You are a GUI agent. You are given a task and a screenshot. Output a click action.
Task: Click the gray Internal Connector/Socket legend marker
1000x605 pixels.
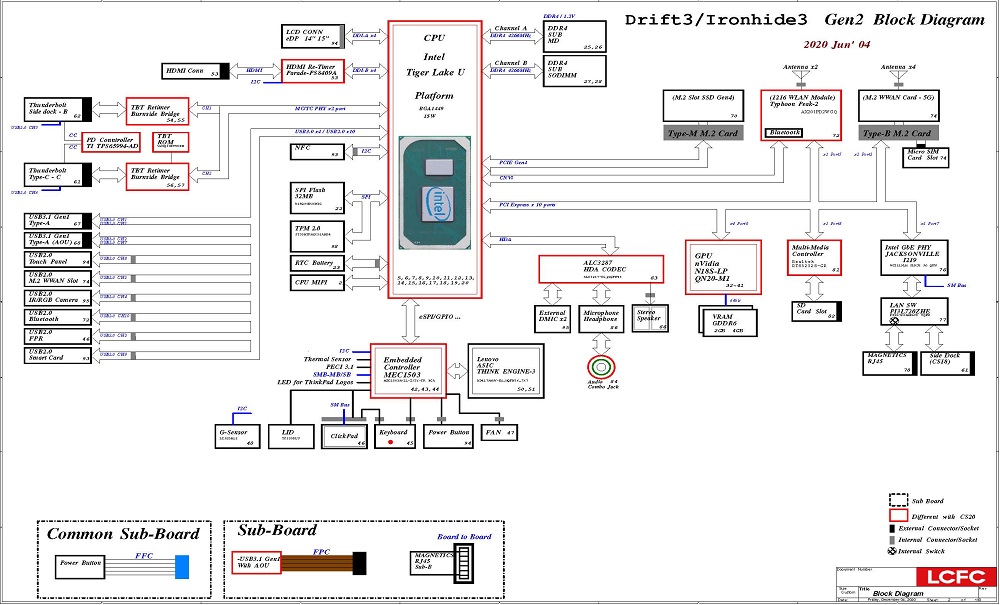[x=892, y=539]
